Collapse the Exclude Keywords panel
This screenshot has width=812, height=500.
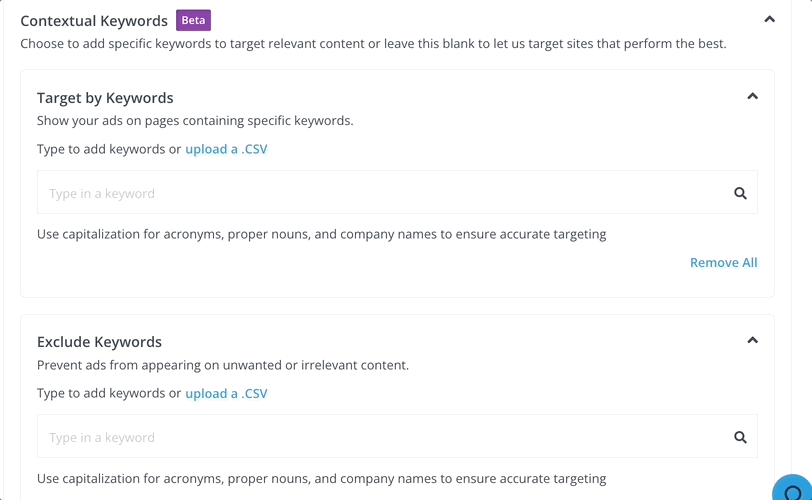[x=753, y=341]
